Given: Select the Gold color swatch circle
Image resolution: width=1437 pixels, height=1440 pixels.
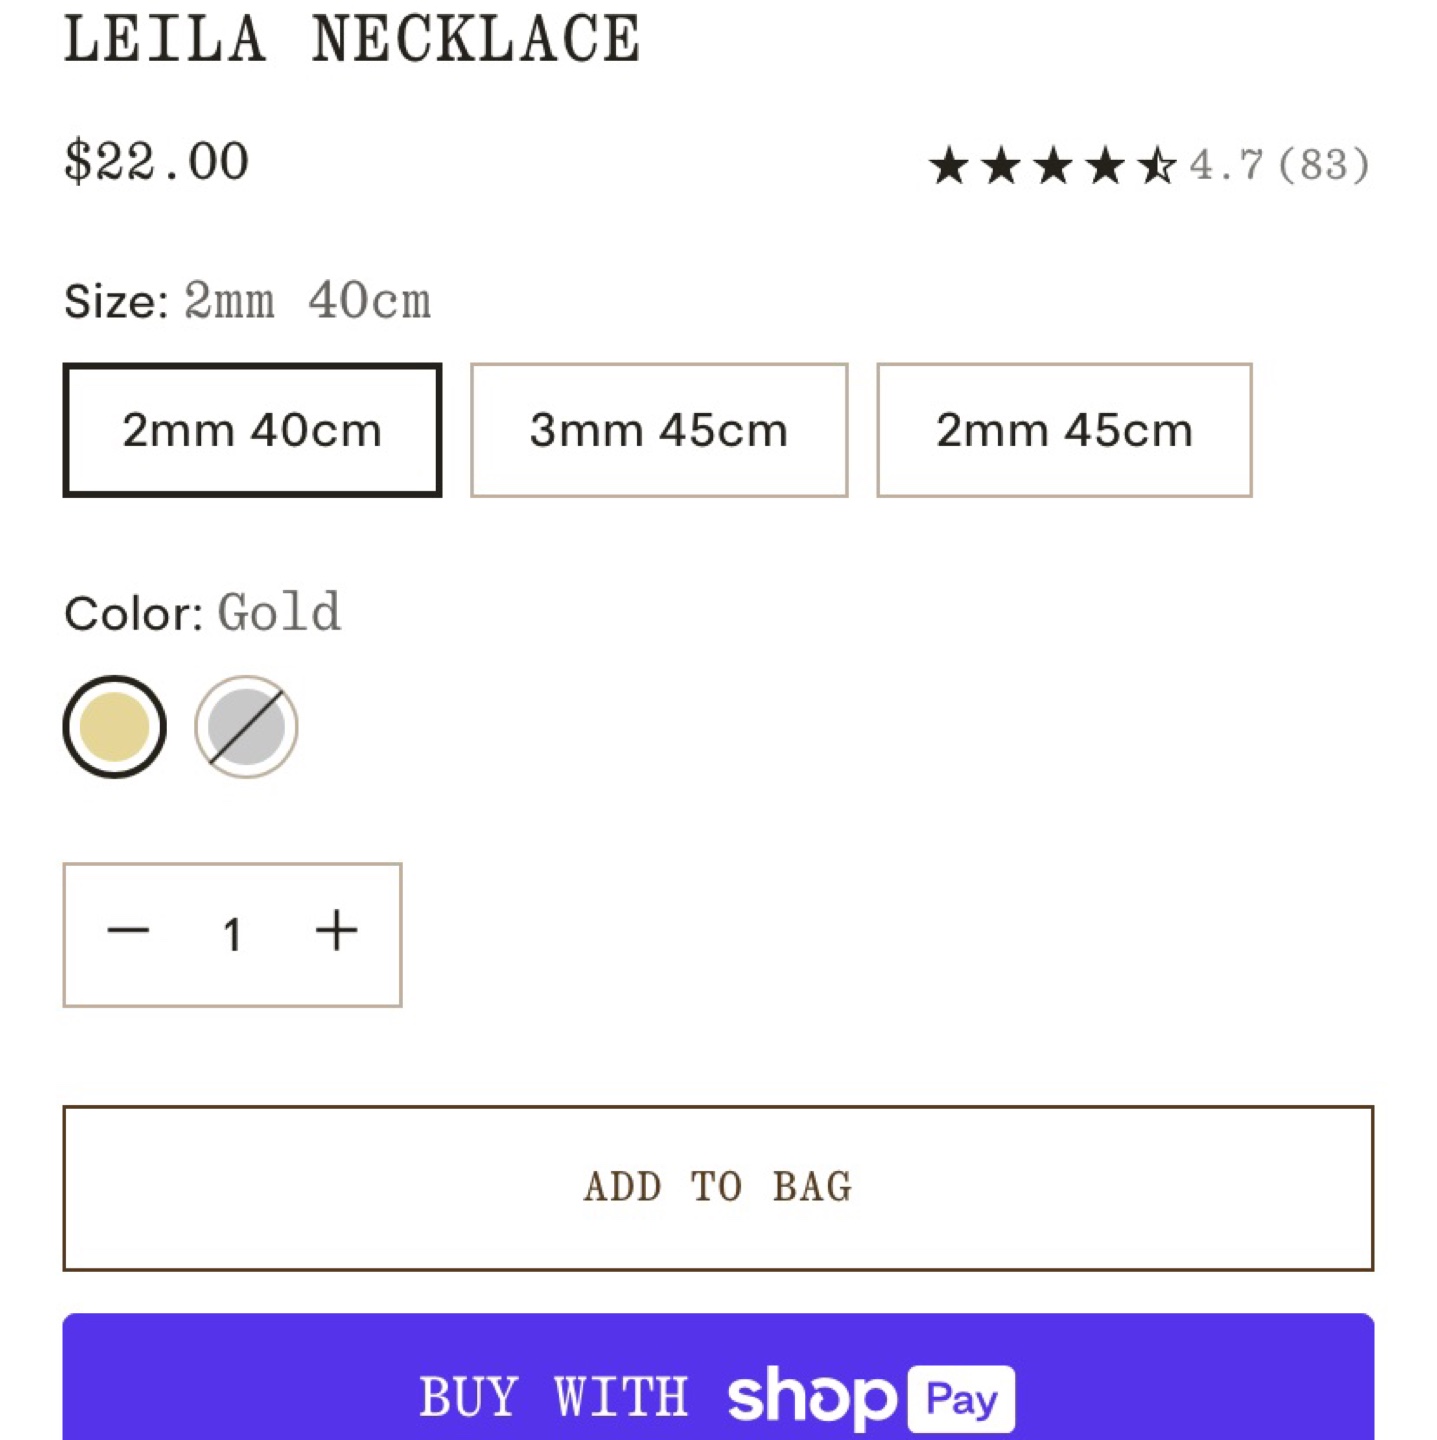Looking at the screenshot, I should 114,726.
